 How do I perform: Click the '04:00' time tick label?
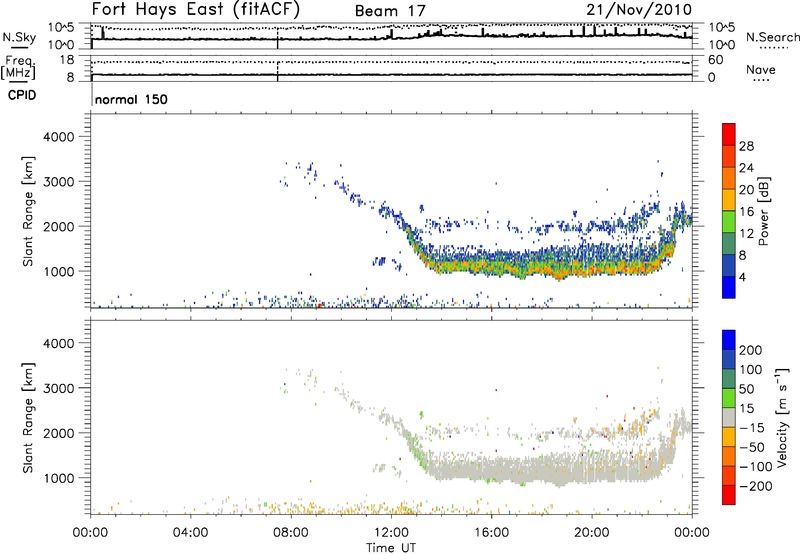[x=190, y=533]
